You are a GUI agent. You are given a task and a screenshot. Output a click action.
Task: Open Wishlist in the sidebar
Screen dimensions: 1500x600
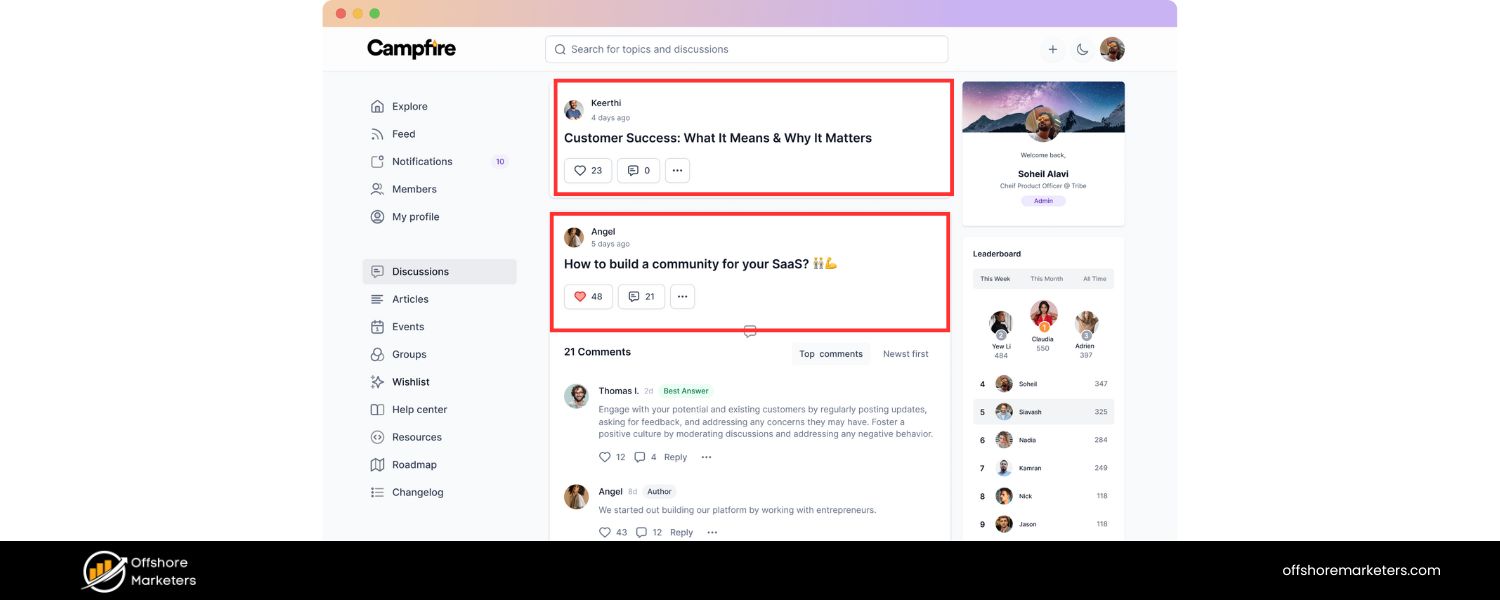410,381
